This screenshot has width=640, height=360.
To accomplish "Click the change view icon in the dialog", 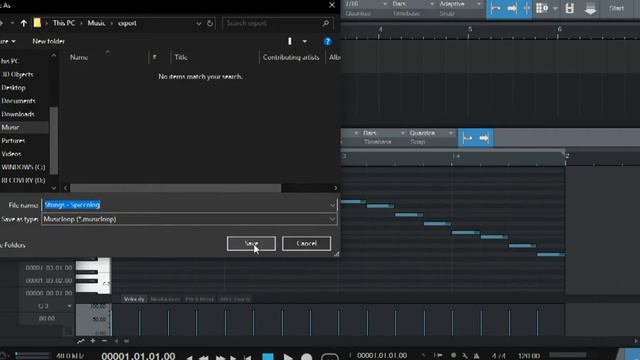I will pos(290,41).
